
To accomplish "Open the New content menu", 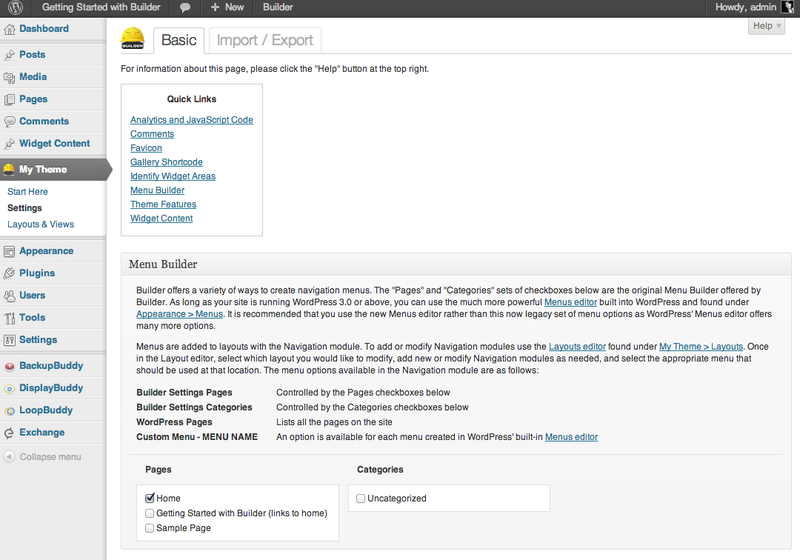I will pos(227,7).
